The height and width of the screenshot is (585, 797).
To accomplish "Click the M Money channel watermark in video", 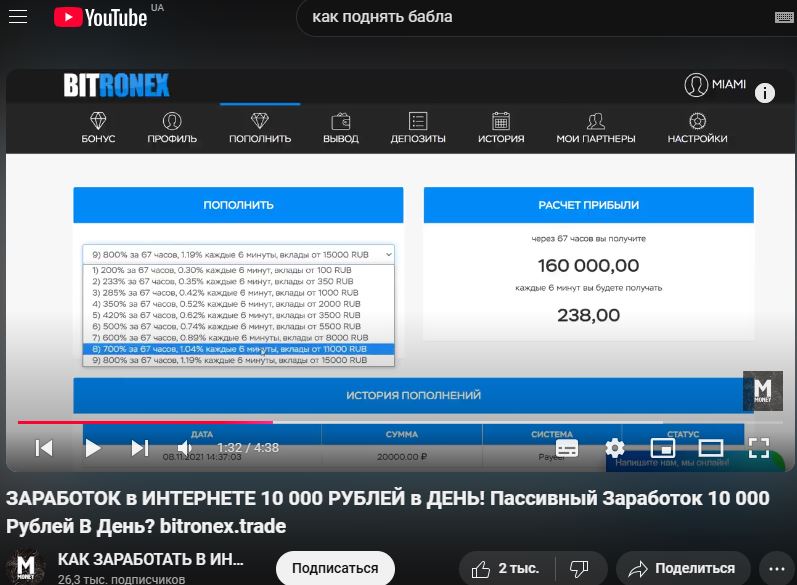I will coord(762,391).
